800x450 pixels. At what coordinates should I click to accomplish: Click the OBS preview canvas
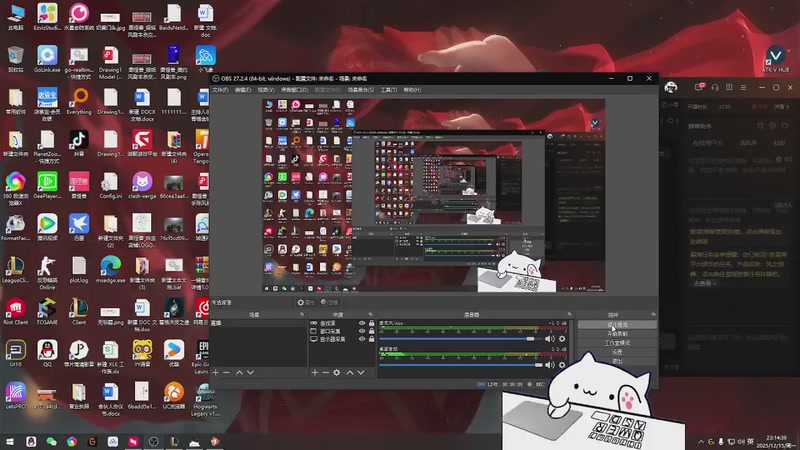pyautogui.click(x=434, y=195)
